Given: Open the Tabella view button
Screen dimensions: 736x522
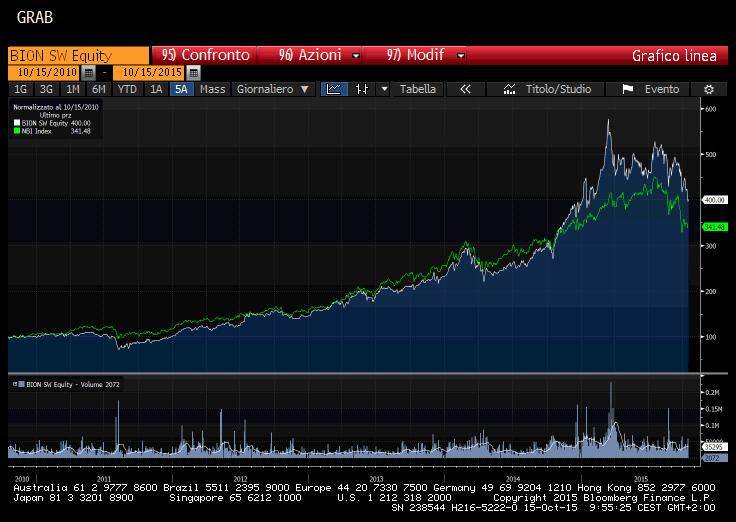Looking at the screenshot, I should pos(417,89).
